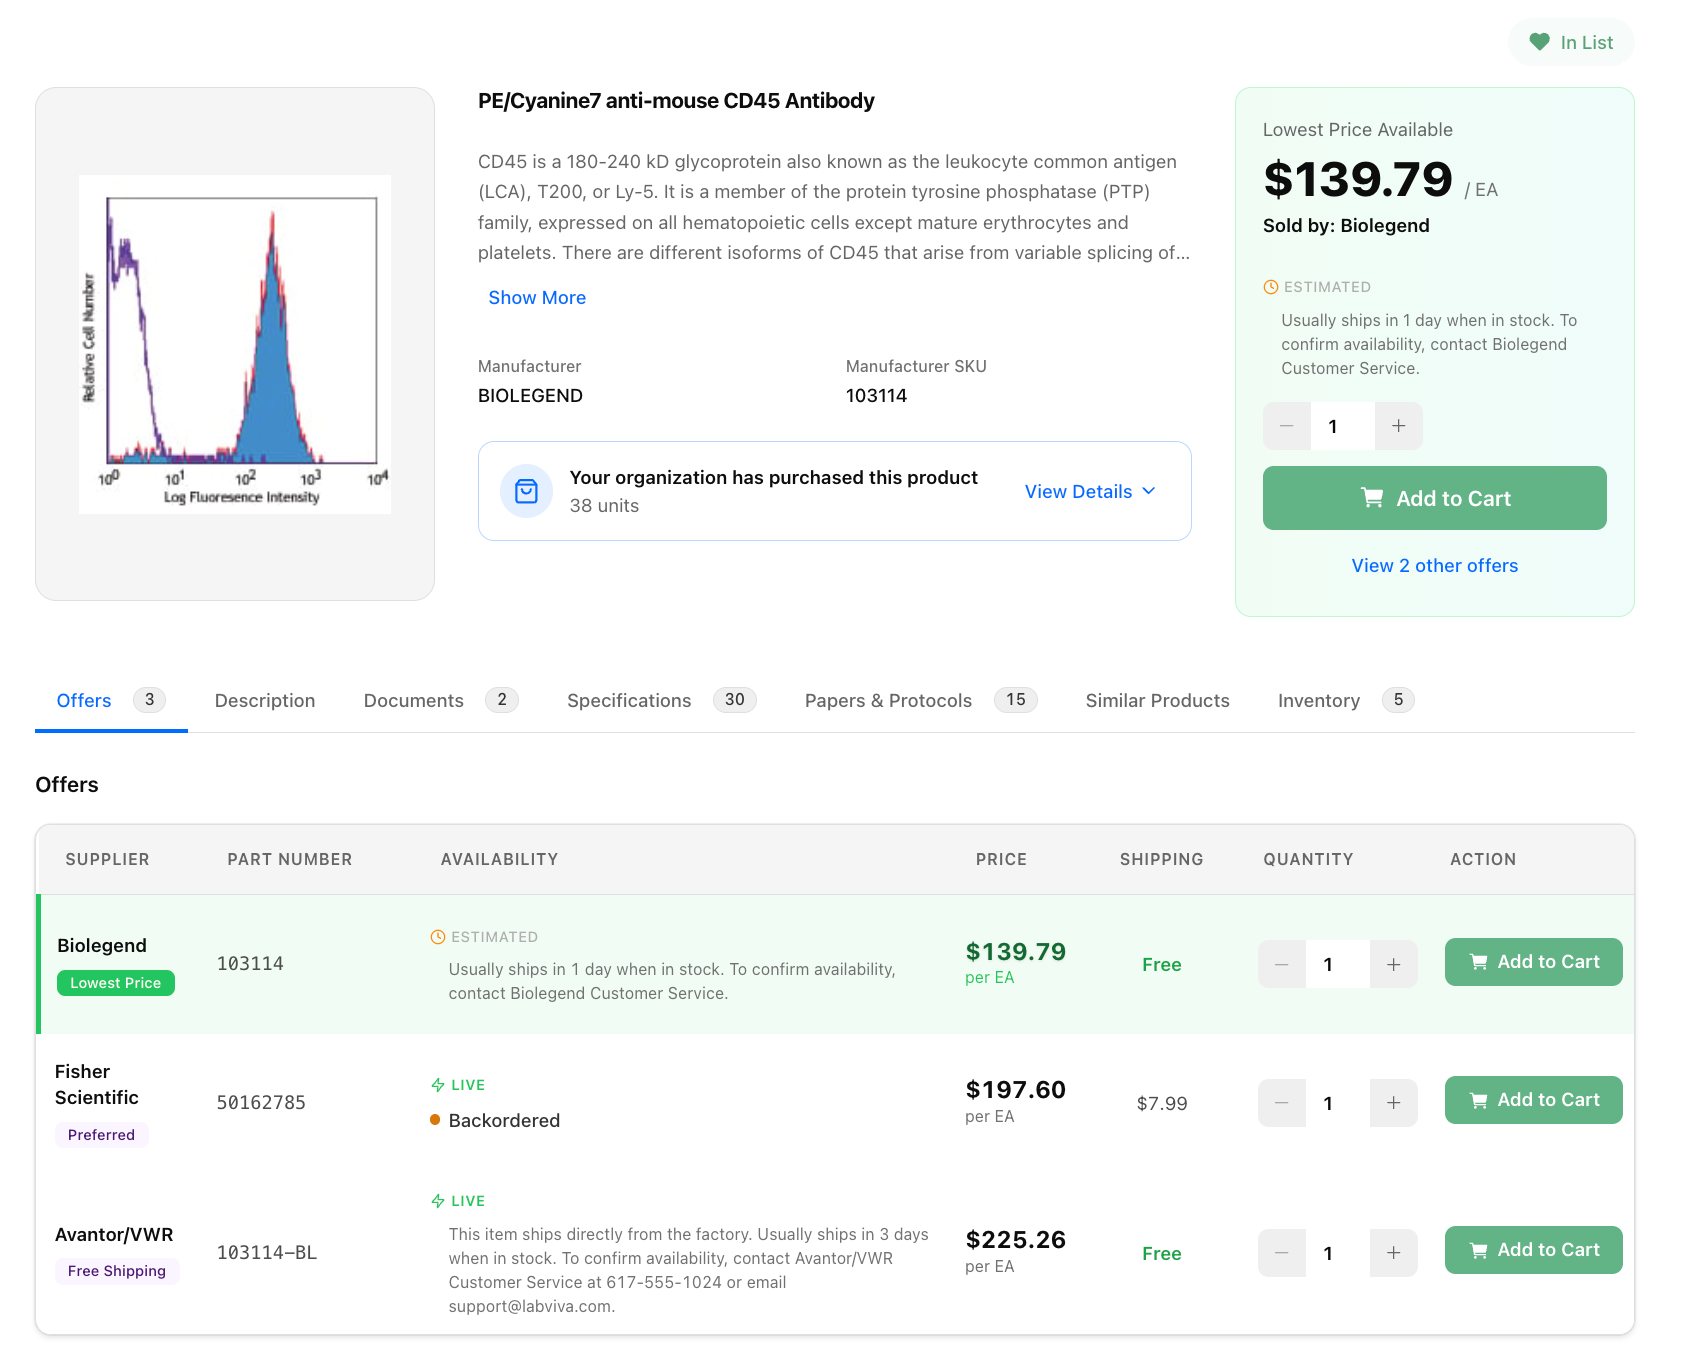Increase quantity for Avantor/VWR offer
1682x1368 pixels.
pyautogui.click(x=1394, y=1253)
